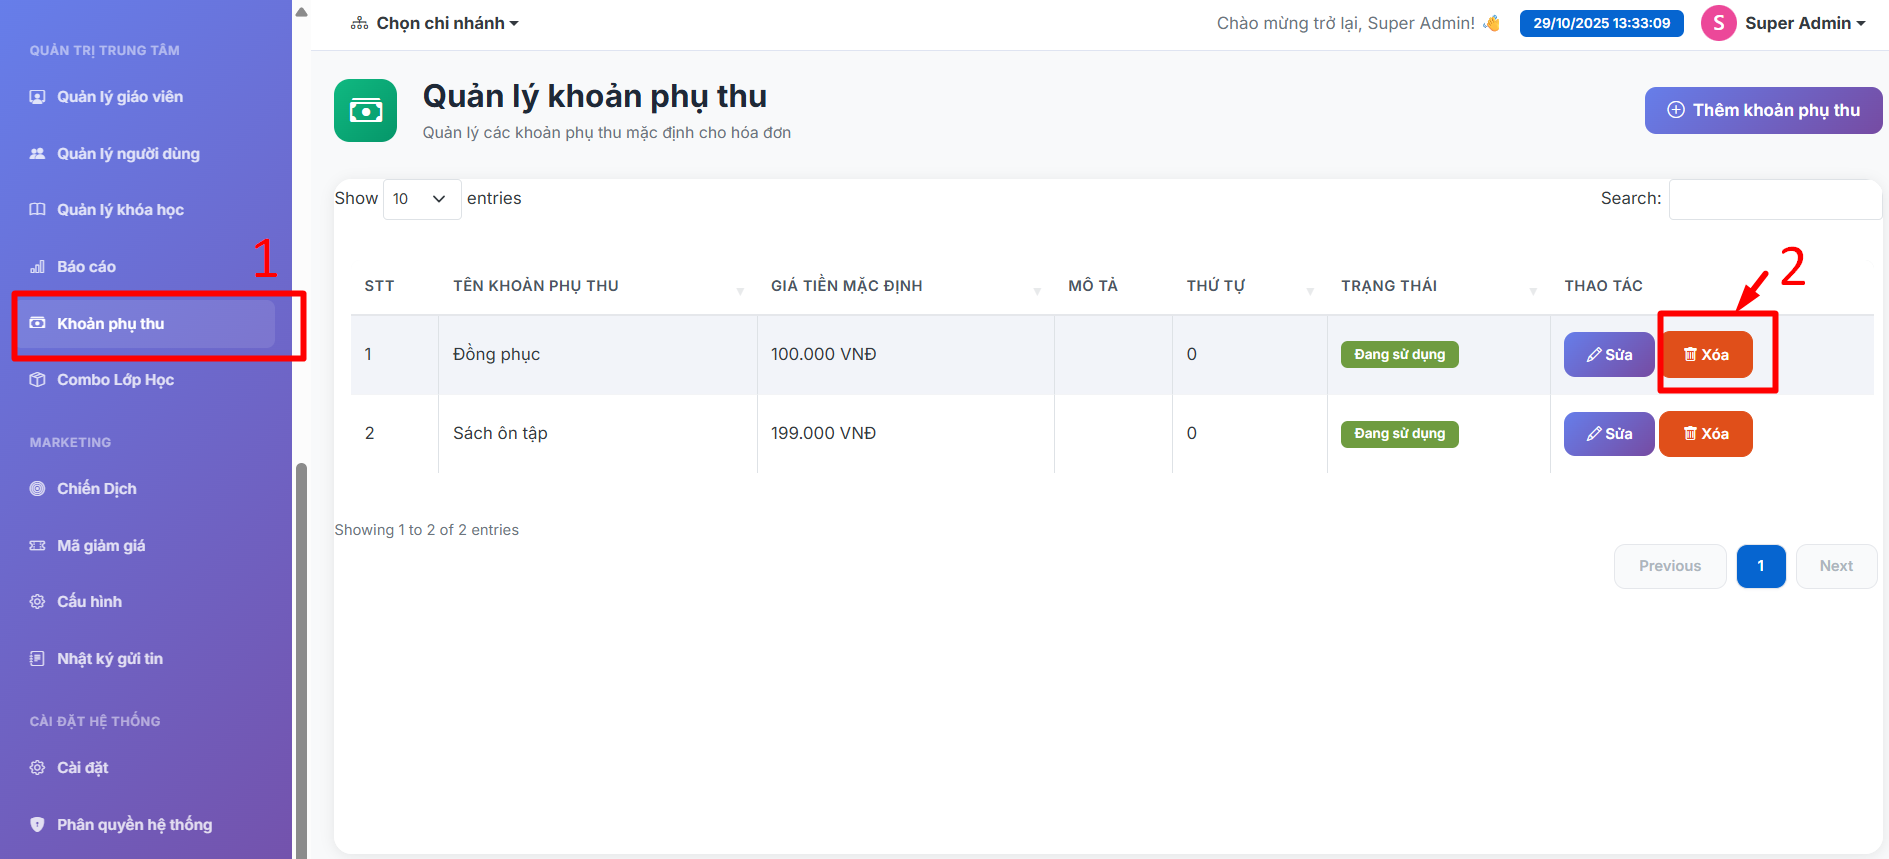The height and width of the screenshot is (859, 1889).
Task: Open the show entries count dropdown
Action: coord(421,199)
